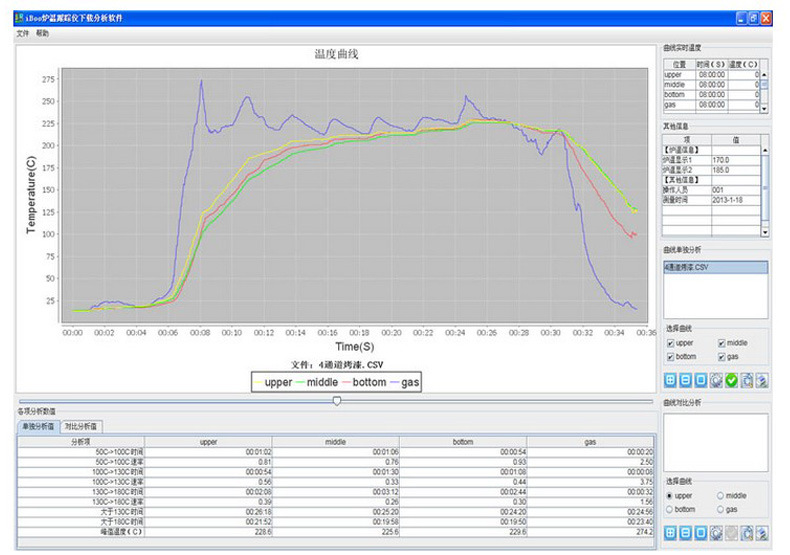Click the green checkmark confirm icon
Image resolution: width=790 pixels, height=555 pixels.
[x=733, y=380]
